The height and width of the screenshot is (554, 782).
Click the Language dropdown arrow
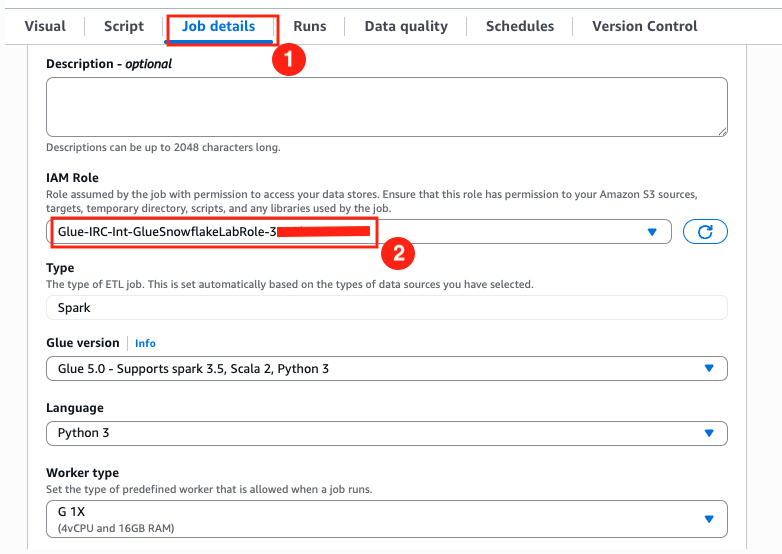709,433
